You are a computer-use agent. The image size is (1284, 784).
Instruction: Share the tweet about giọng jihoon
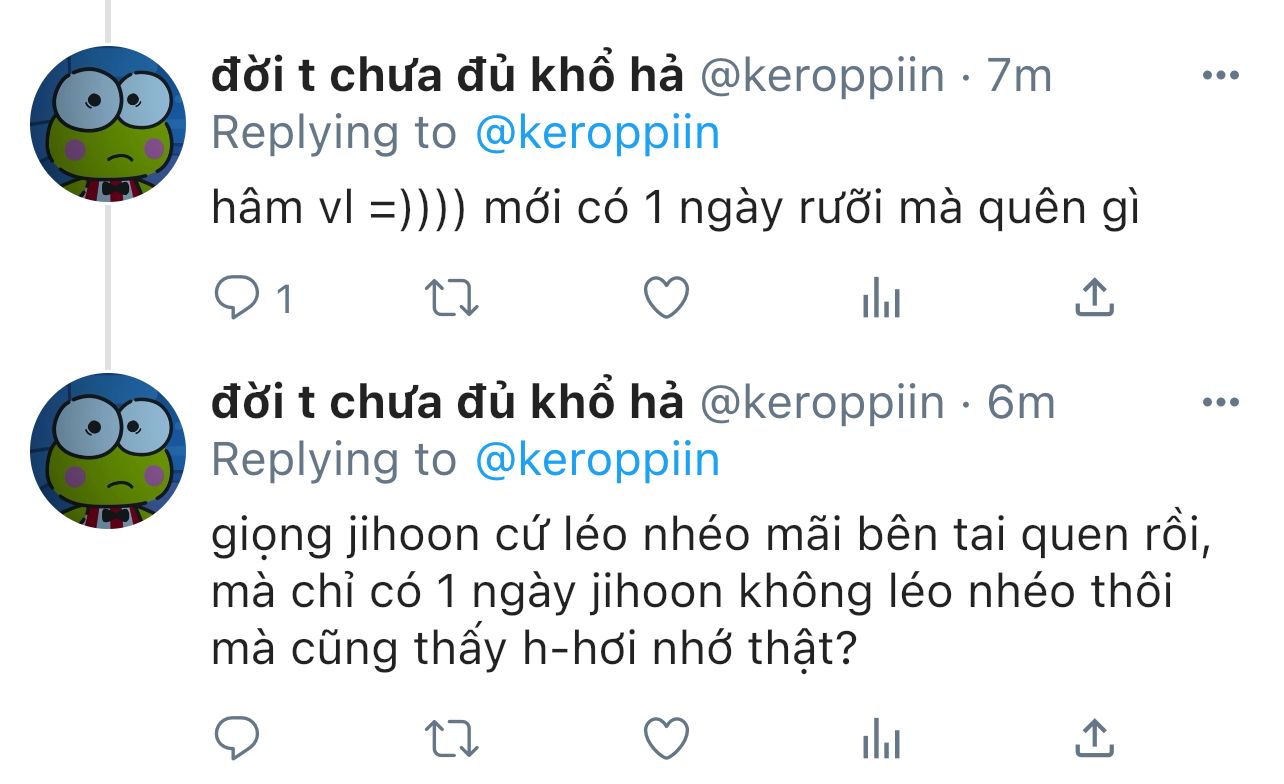coord(1094,739)
